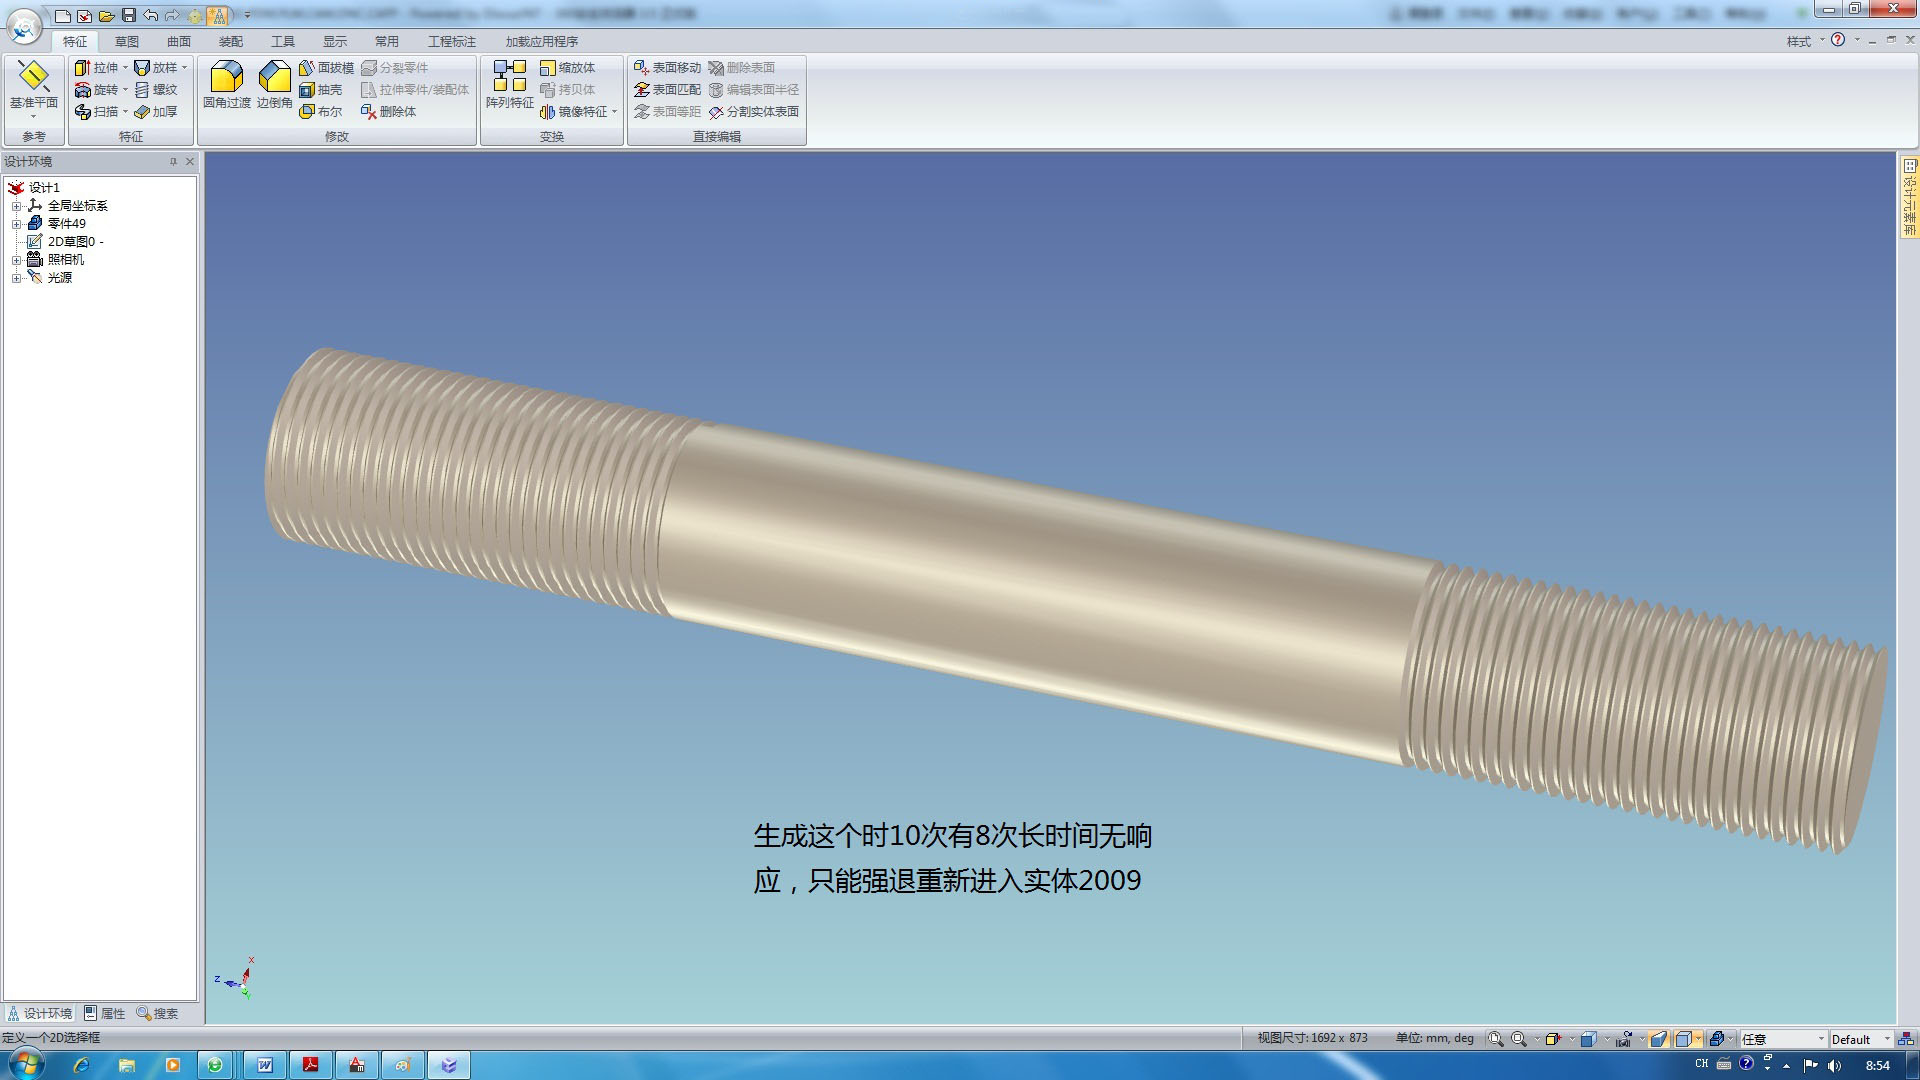Open the Default configuration dropdown
Viewport: 1920px width, 1080px height.
tap(1887, 1039)
